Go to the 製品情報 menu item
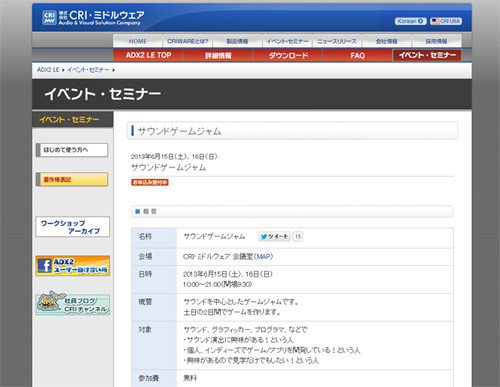The image size is (500, 387). [237, 41]
